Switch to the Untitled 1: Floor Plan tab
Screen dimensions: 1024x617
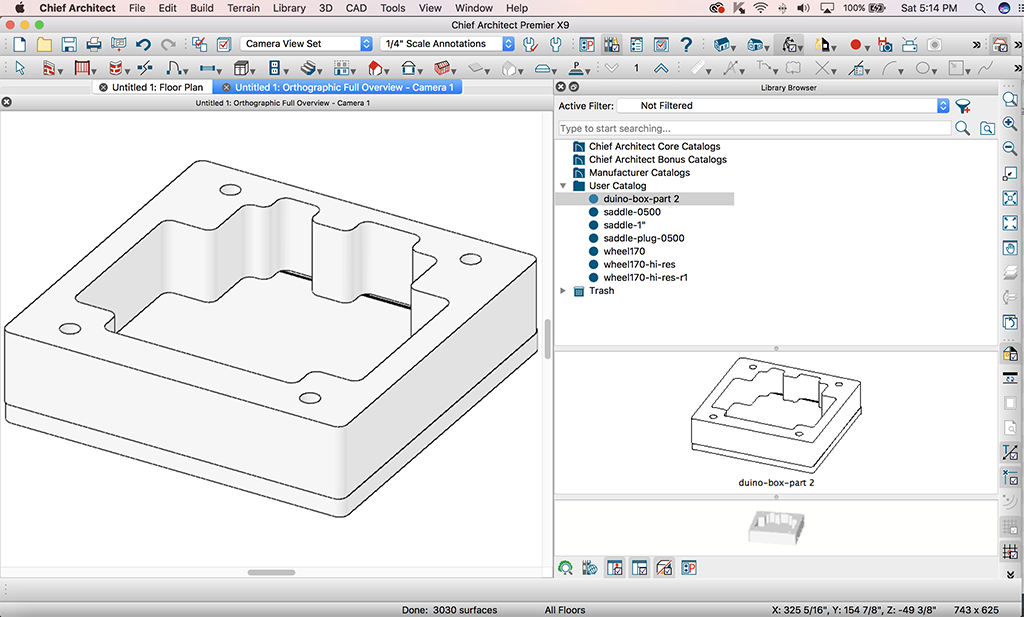click(156, 87)
